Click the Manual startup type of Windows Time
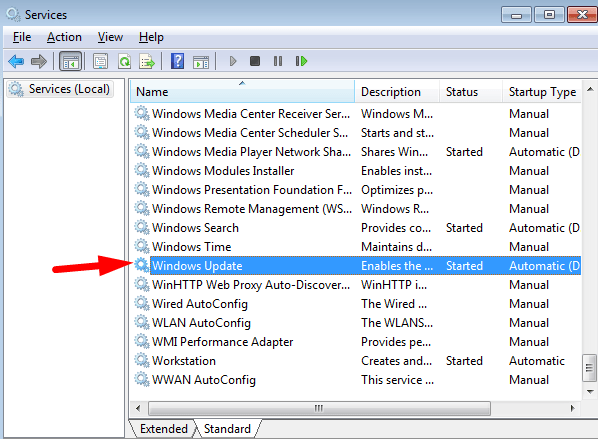598x439 pixels. point(529,247)
